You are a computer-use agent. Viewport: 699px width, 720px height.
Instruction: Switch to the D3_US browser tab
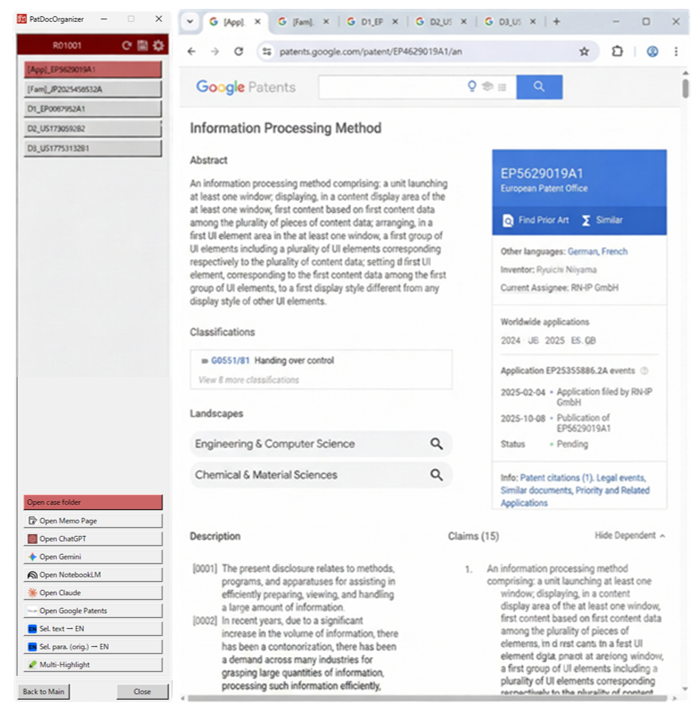click(x=509, y=22)
